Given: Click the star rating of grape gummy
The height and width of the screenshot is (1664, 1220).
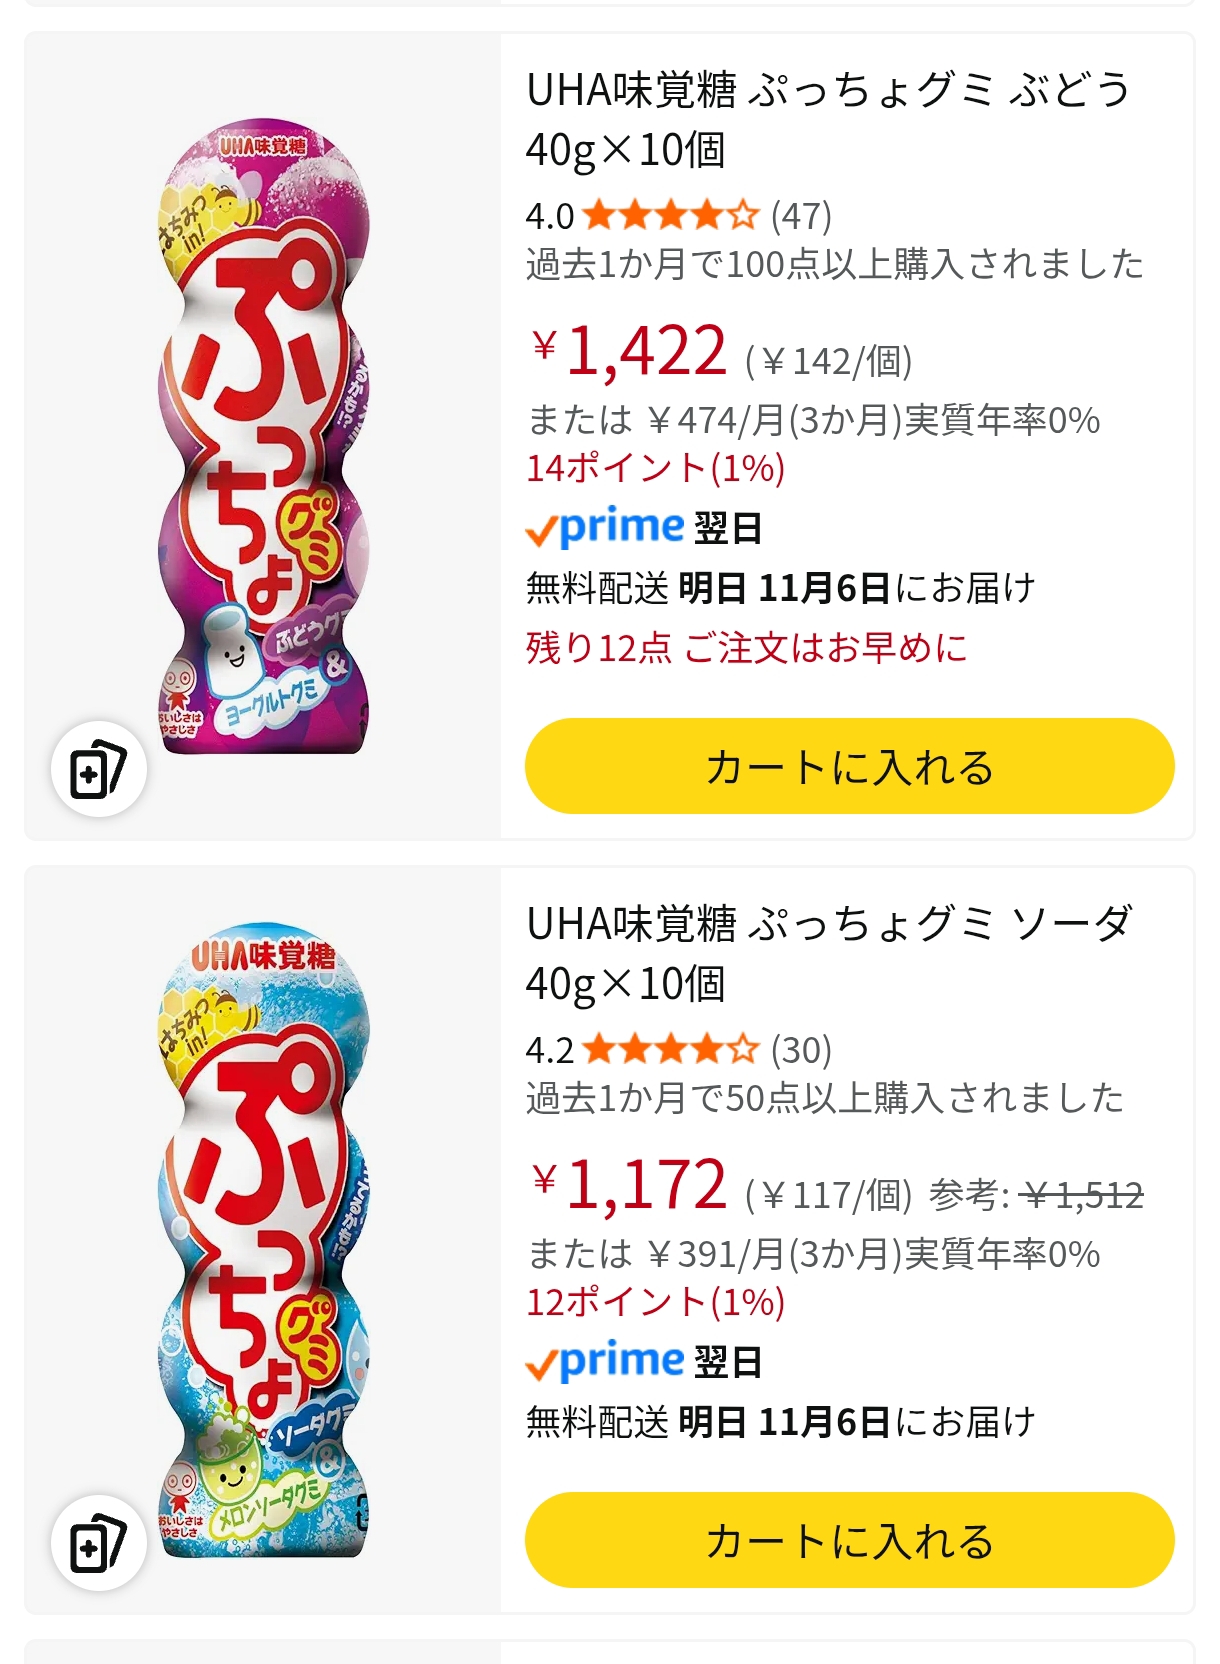Looking at the screenshot, I should (x=669, y=215).
